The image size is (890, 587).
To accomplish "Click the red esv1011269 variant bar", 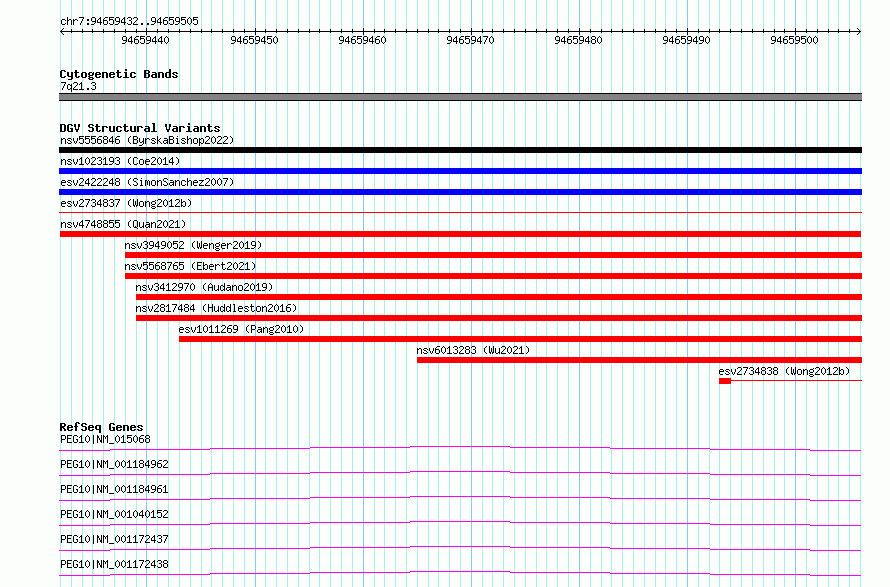I will [x=520, y=339].
